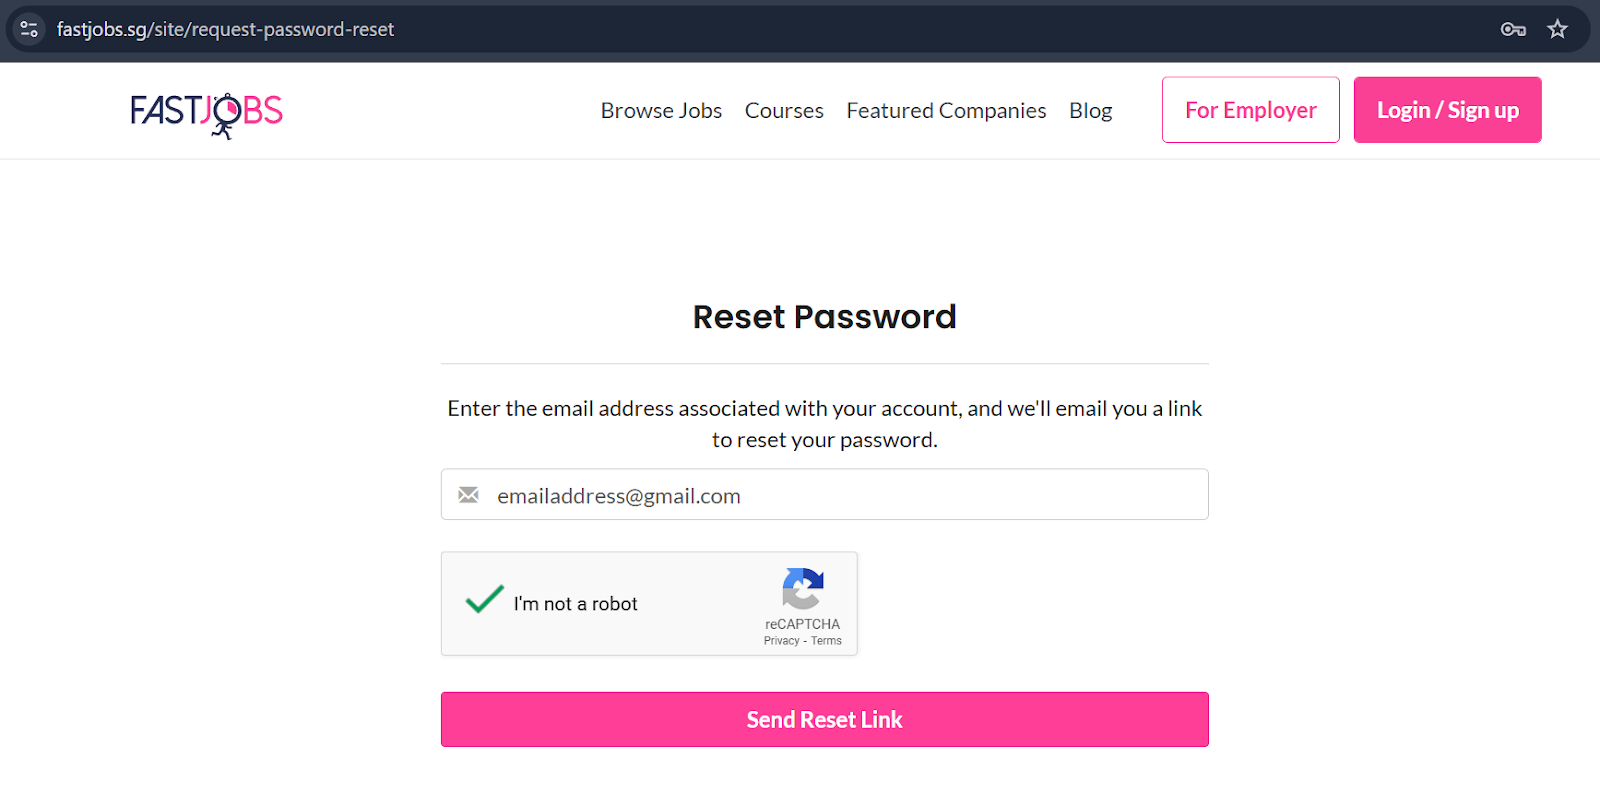Open the reCAPTCHA Terms link
This screenshot has height=794, width=1600.
point(826,641)
